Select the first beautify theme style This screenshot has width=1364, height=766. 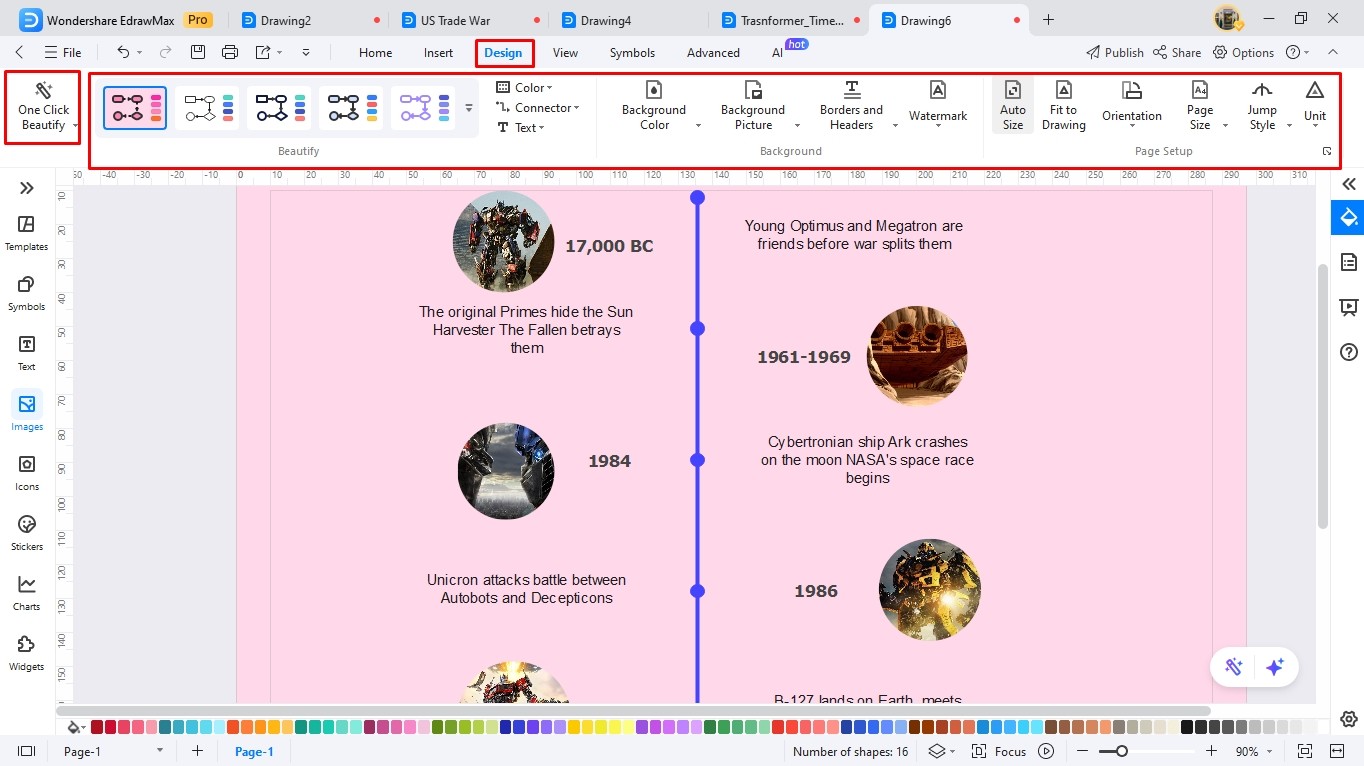(x=135, y=107)
